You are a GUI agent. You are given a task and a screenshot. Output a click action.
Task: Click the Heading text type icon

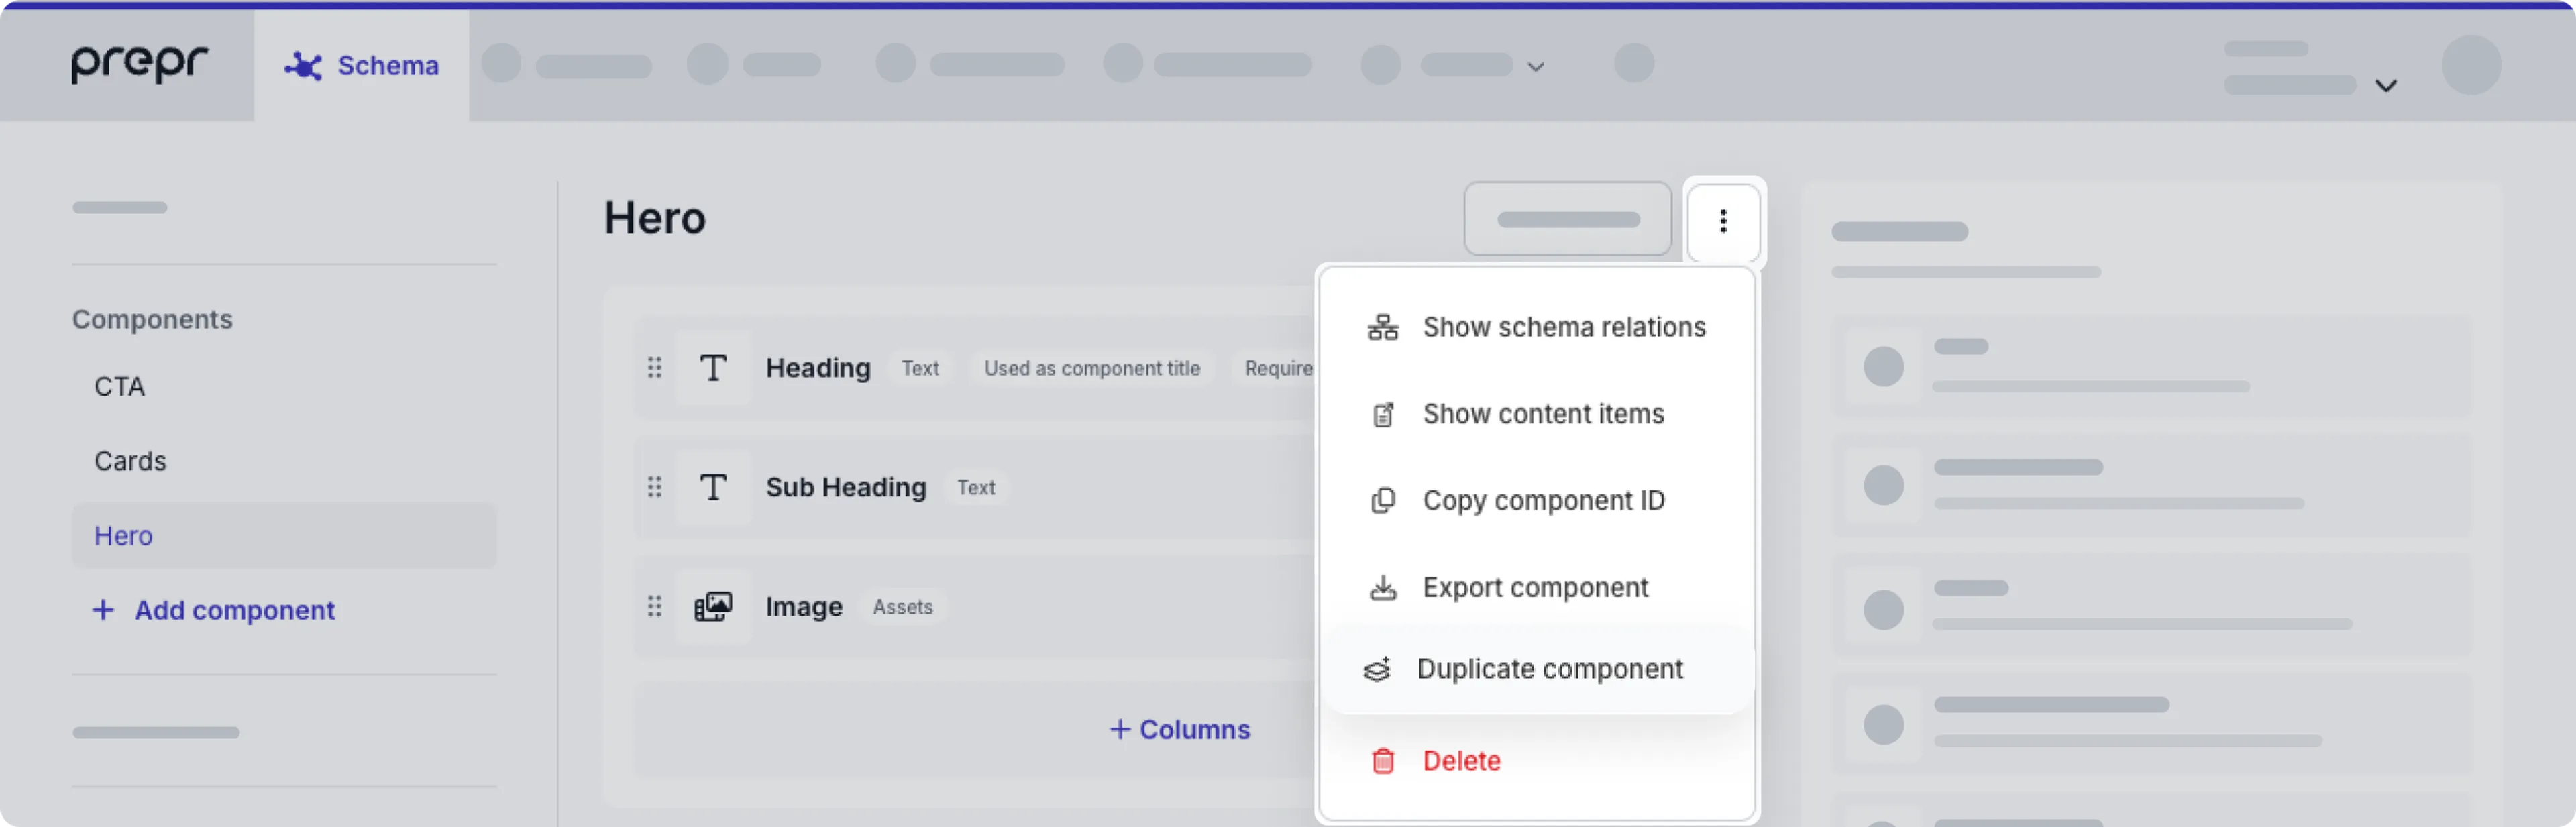713,368
